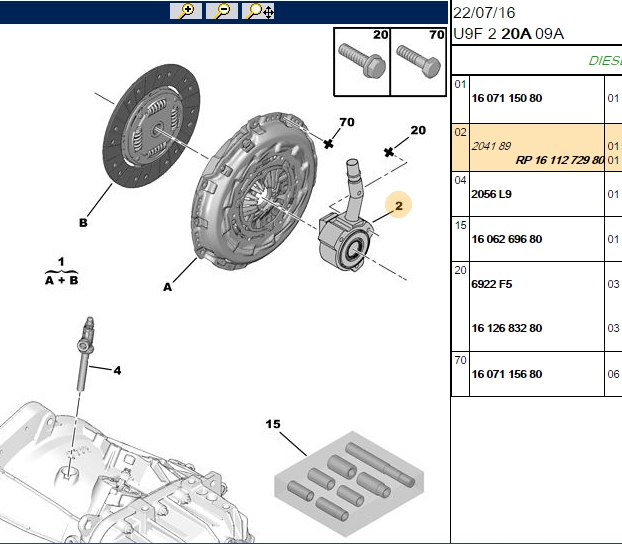Select callout number 70 on diagram
This screenshot has height=544, width=622.
(x=347, y=122)
